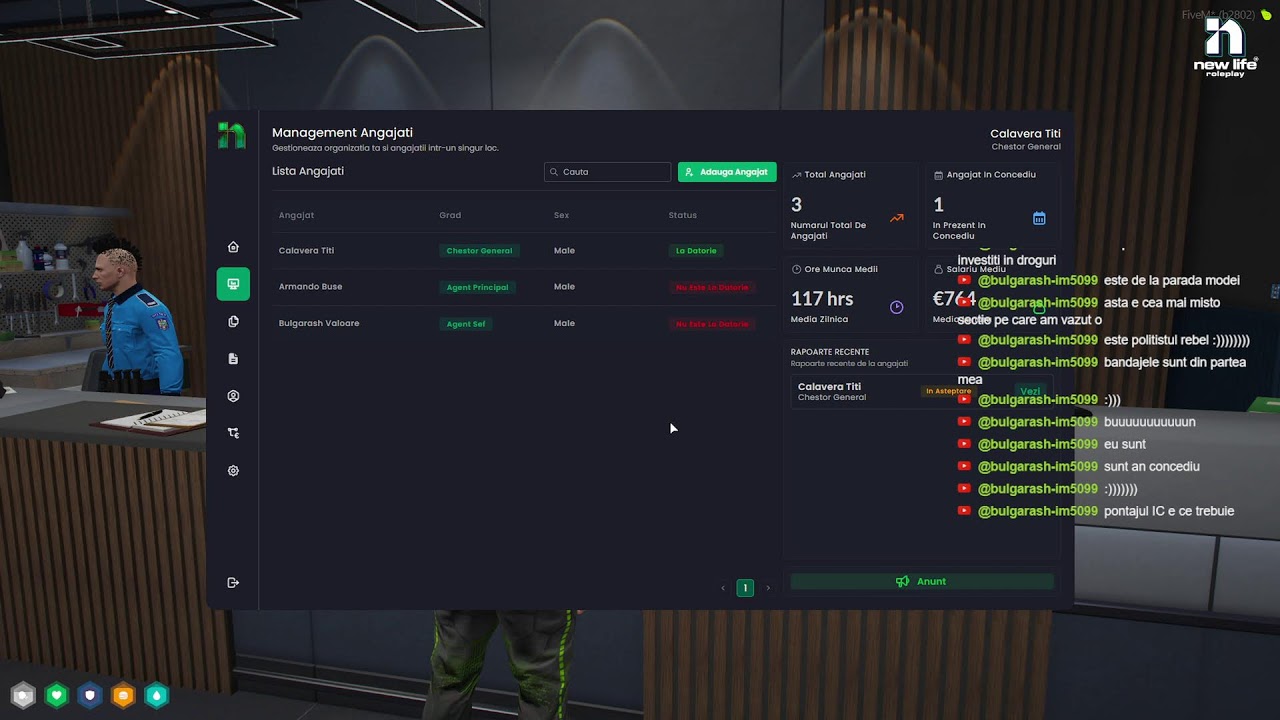Image resolution: width=1280 pixels, height=720 pixels.
Task: Click the green heart health HUD icon
Action: pyautogui.click(x=57, y=695)
